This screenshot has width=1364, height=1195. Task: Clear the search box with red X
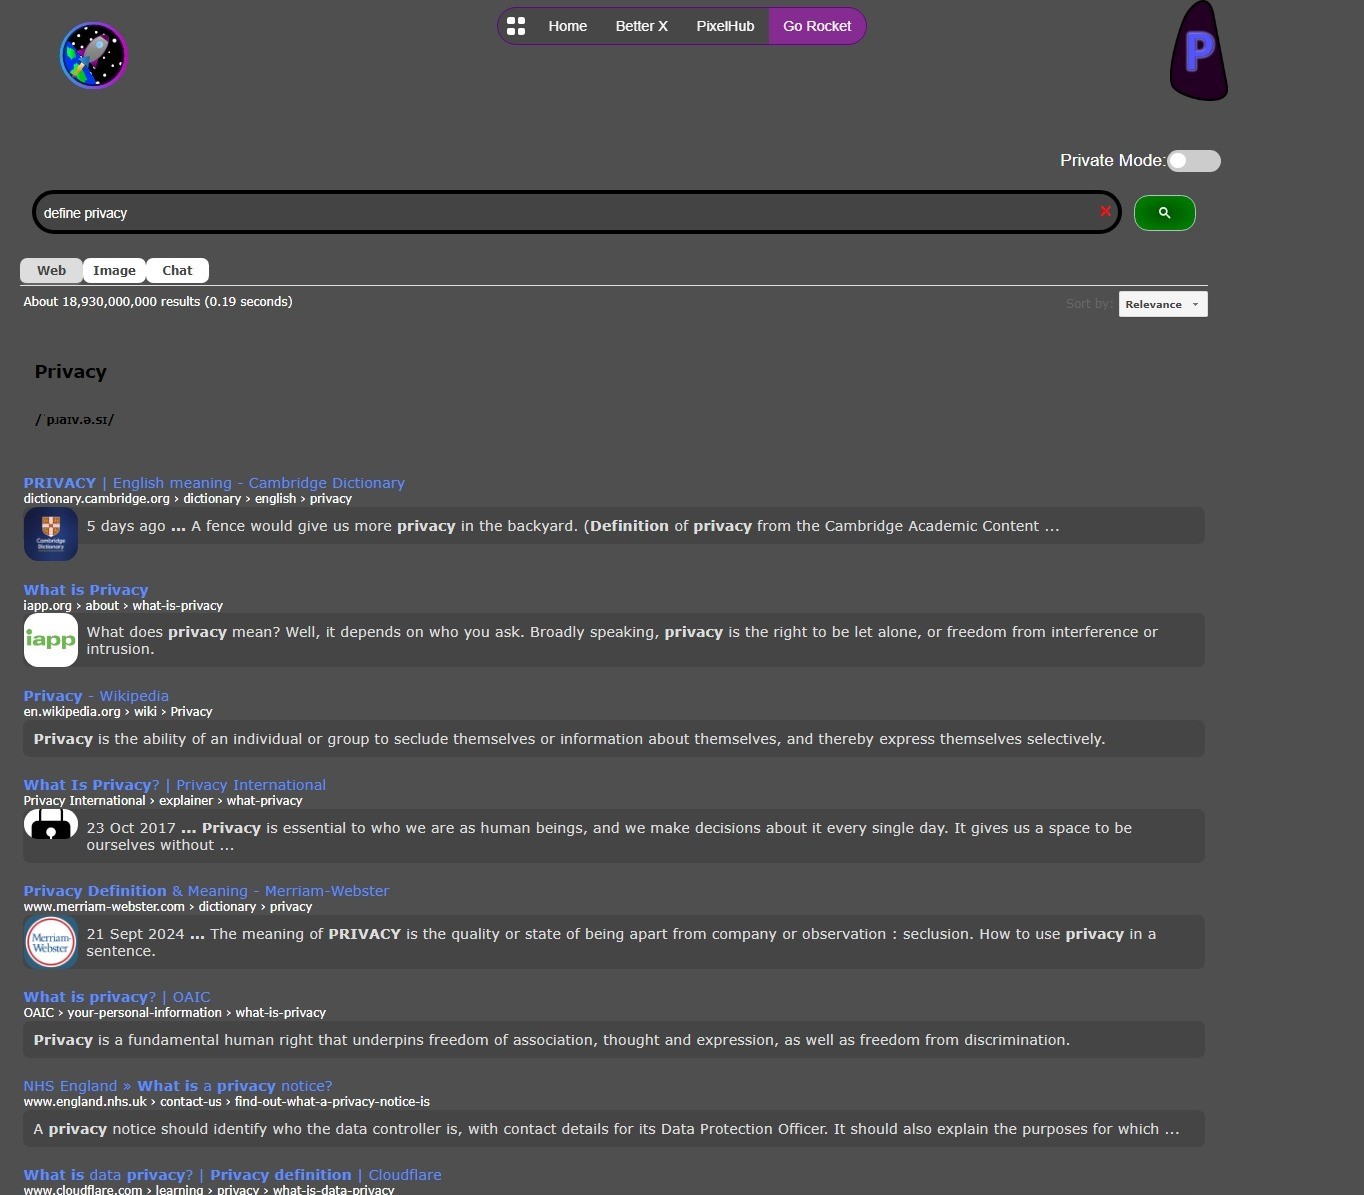[x=1105, y=211]
